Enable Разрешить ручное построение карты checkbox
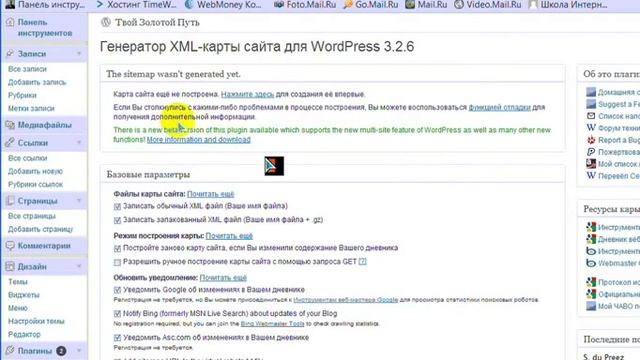Screen dimensions: 640x360 tap(118, 262)
